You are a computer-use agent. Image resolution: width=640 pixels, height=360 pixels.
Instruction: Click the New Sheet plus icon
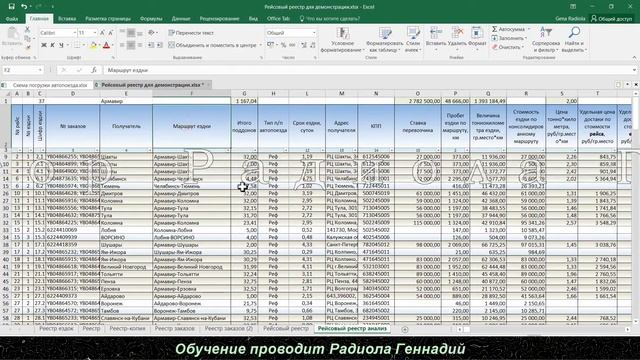pos(404,329)
